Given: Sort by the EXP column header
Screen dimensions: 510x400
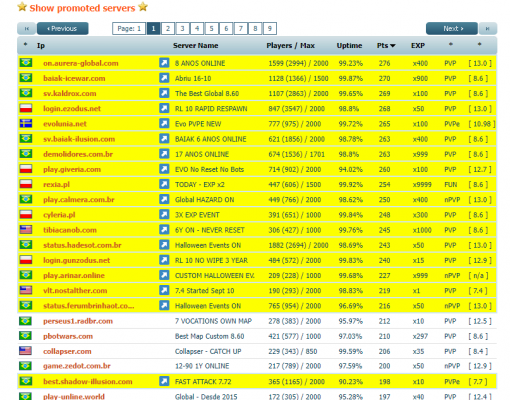Looking at the screenshot, I should [x=418, y=46].
